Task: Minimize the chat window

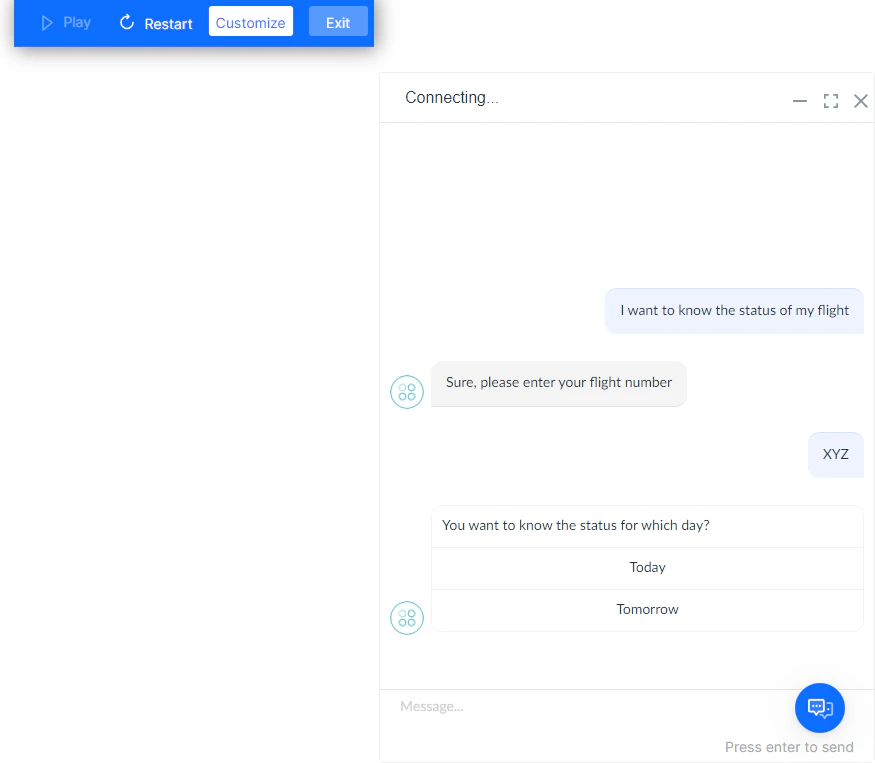Action: (x=800, y=101)
